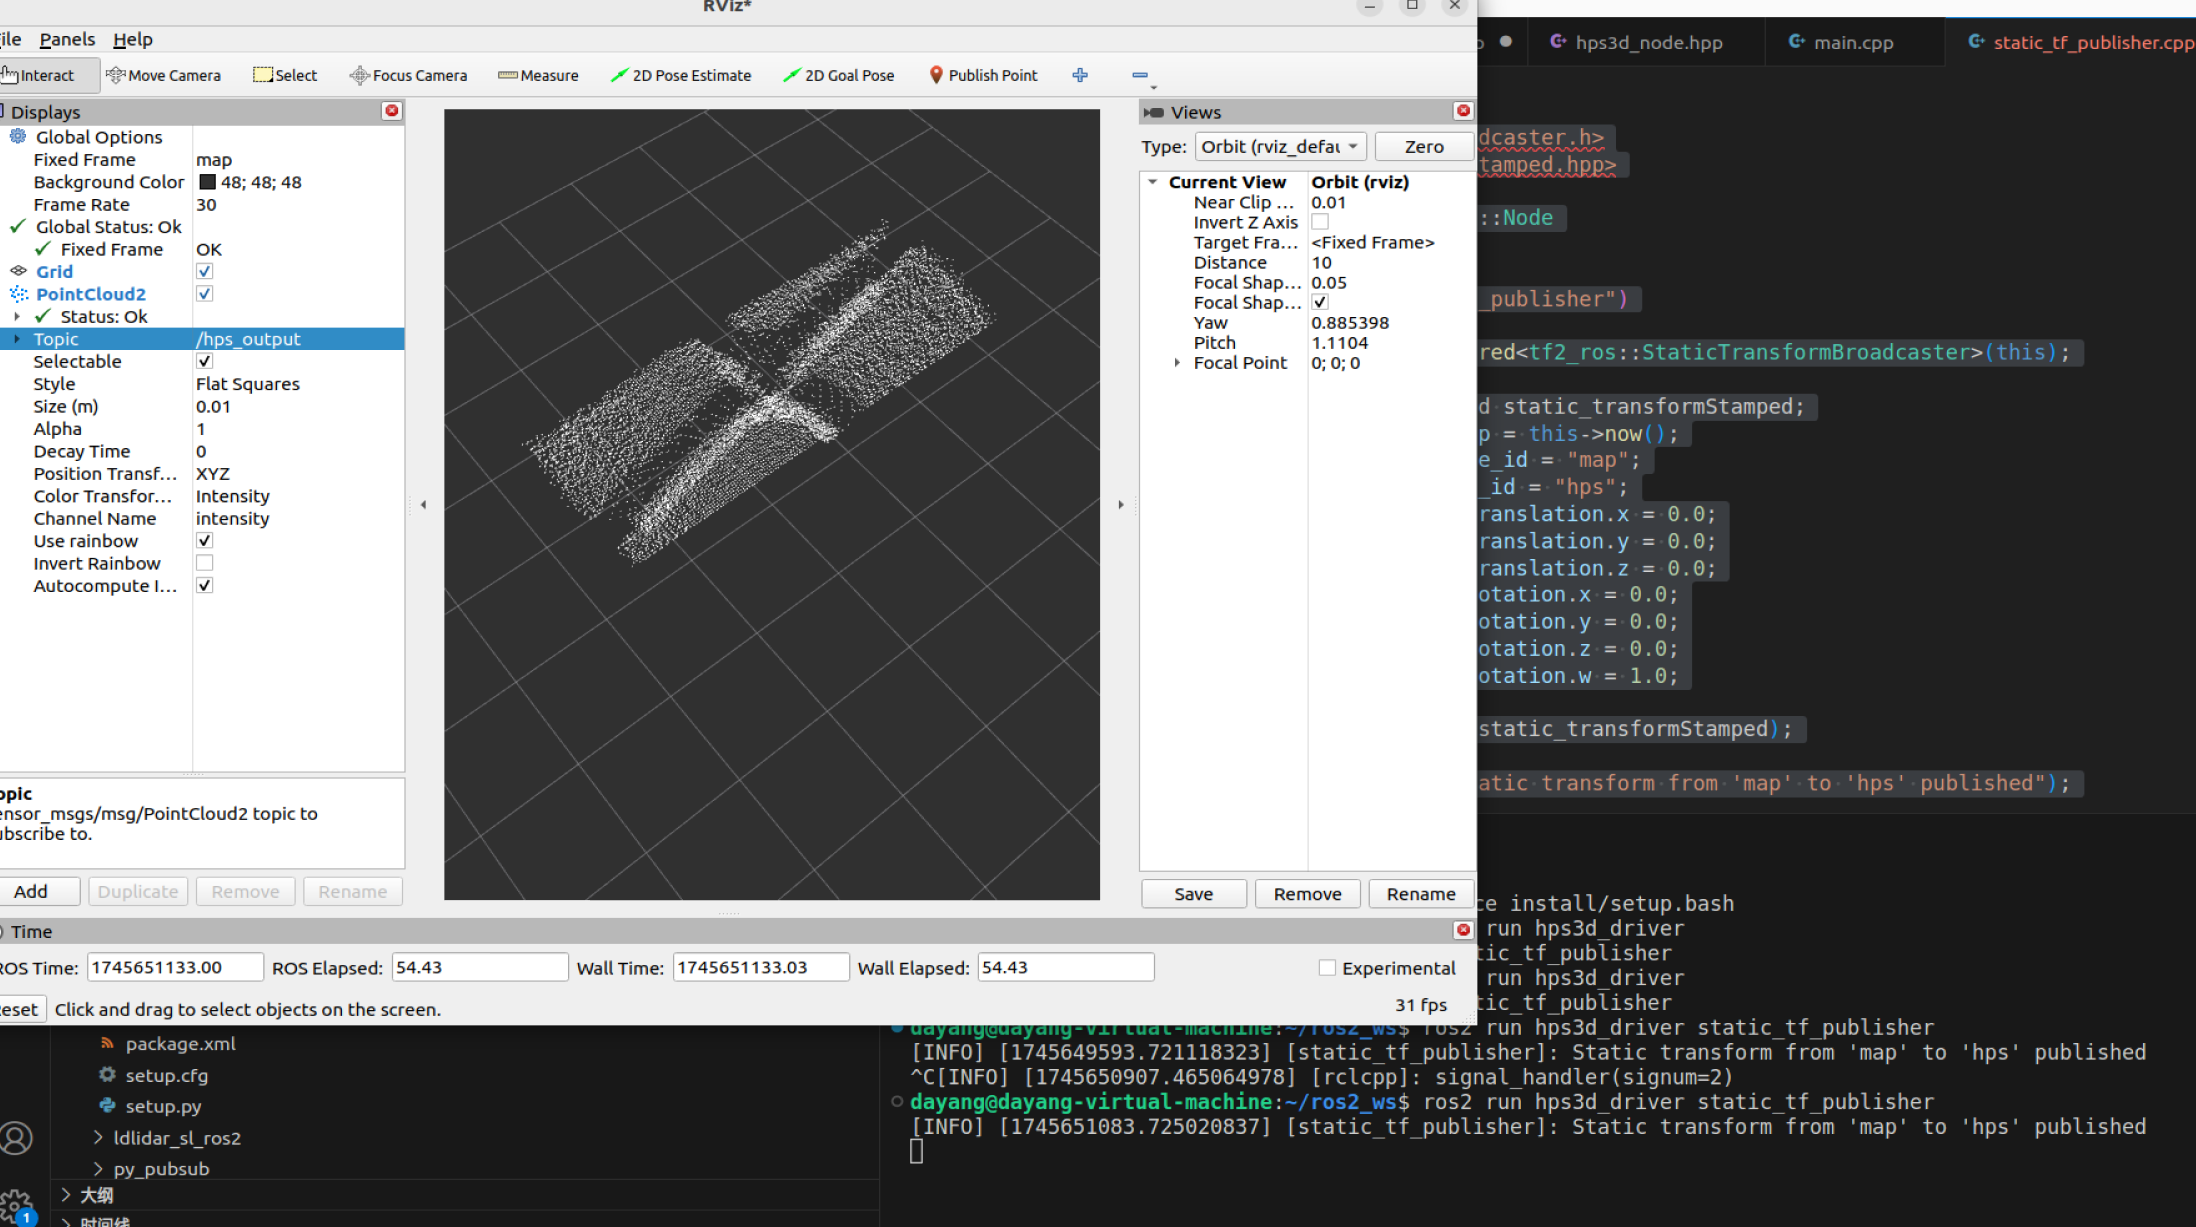Enable the Invert Rainbow checkbox

[205, 563]
